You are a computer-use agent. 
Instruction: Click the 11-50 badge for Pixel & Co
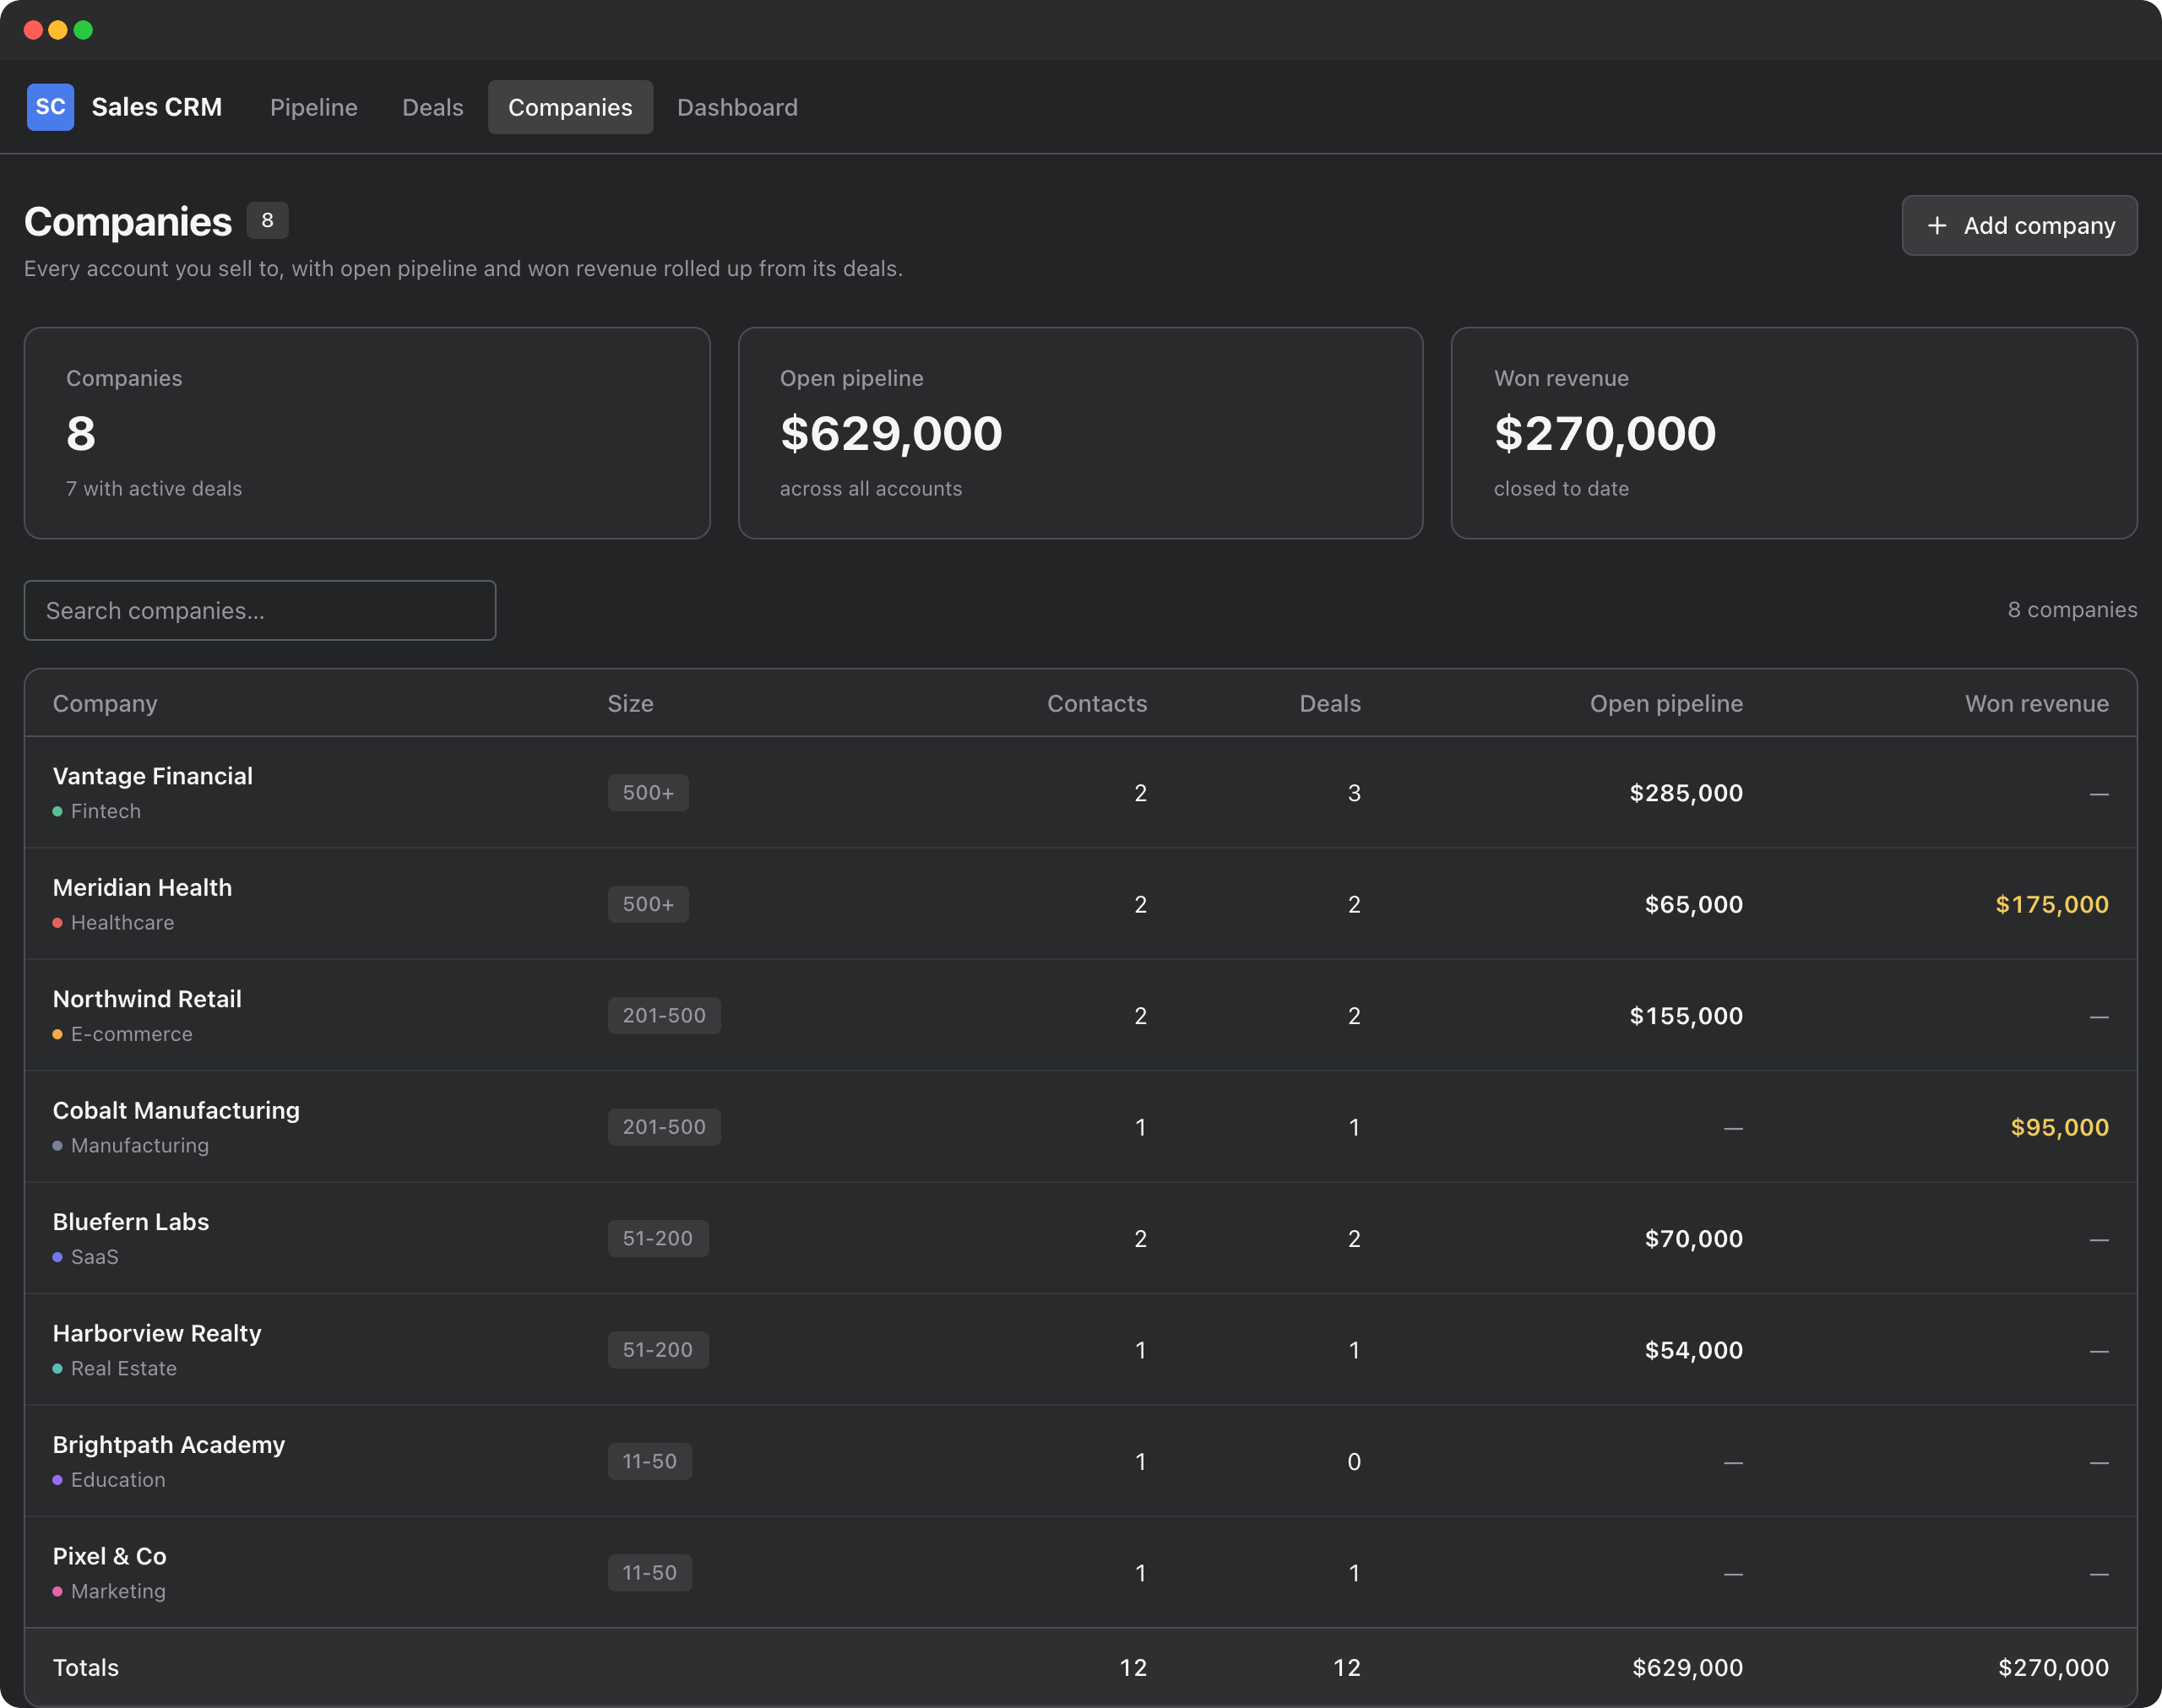[x=650, y=1573]
